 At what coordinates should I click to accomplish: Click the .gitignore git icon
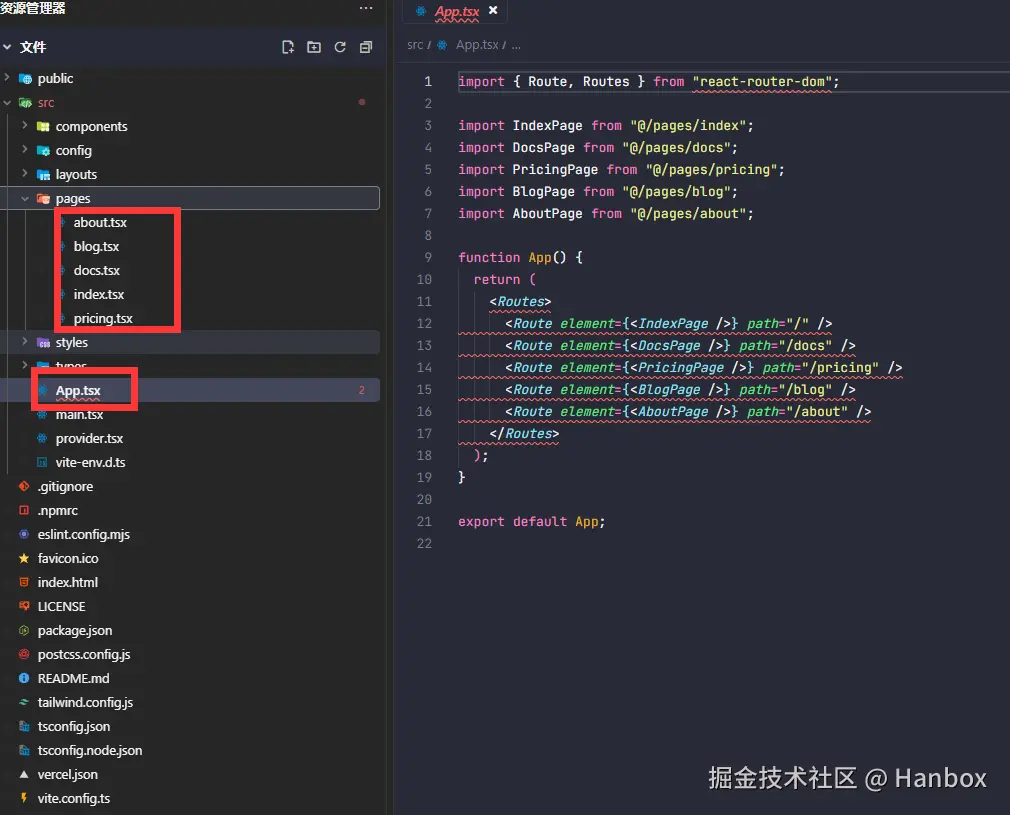24,486
